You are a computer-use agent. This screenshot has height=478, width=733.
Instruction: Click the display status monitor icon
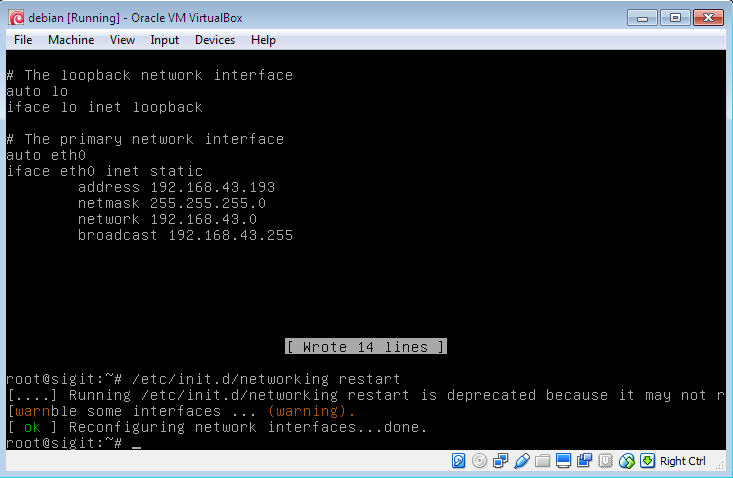point(563,461)
